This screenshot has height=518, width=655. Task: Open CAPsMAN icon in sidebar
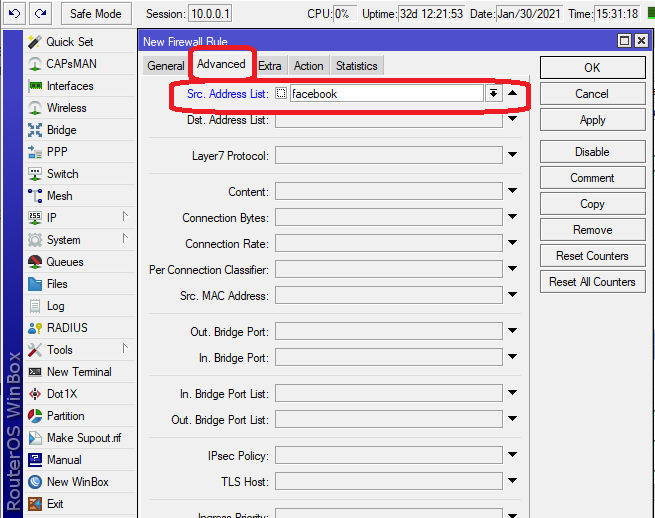pyautogui.click(x=35, y=64)
